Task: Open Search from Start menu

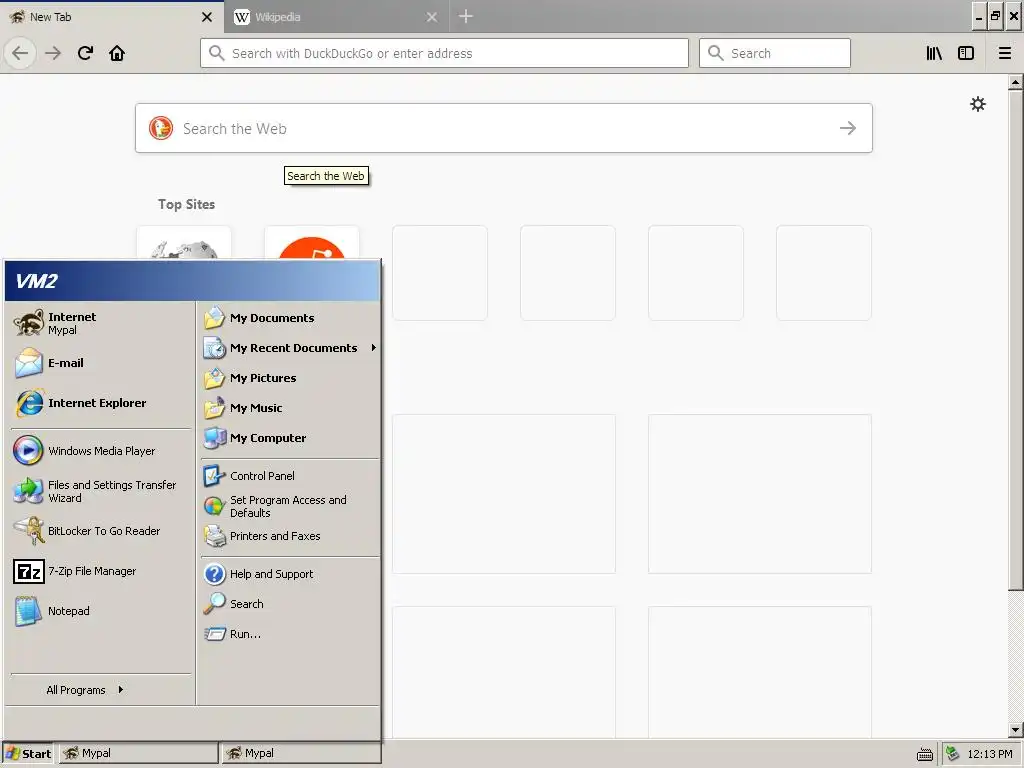Action: [x=289, y=604]
